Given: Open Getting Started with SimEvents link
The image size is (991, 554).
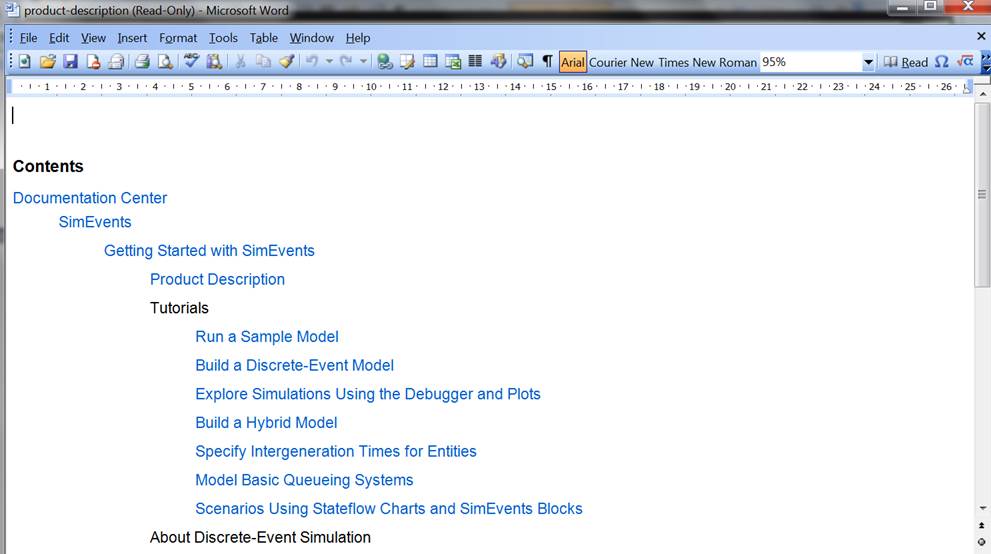Looking at the screenshot, I should (x=209, y=251).
